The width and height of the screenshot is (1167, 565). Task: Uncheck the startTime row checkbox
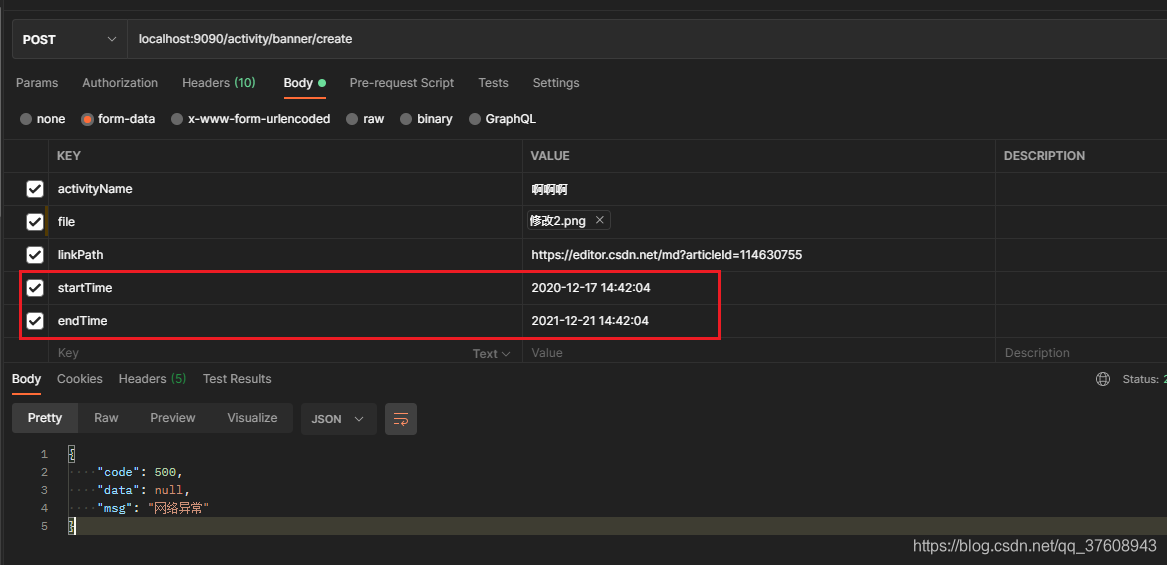pos(34,287)
